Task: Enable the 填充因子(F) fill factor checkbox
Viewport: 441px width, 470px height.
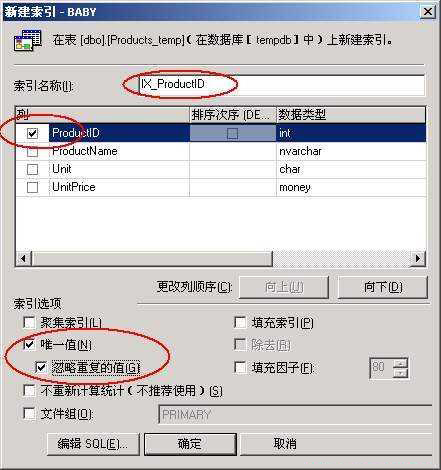Action: click(x=240, y=367)
